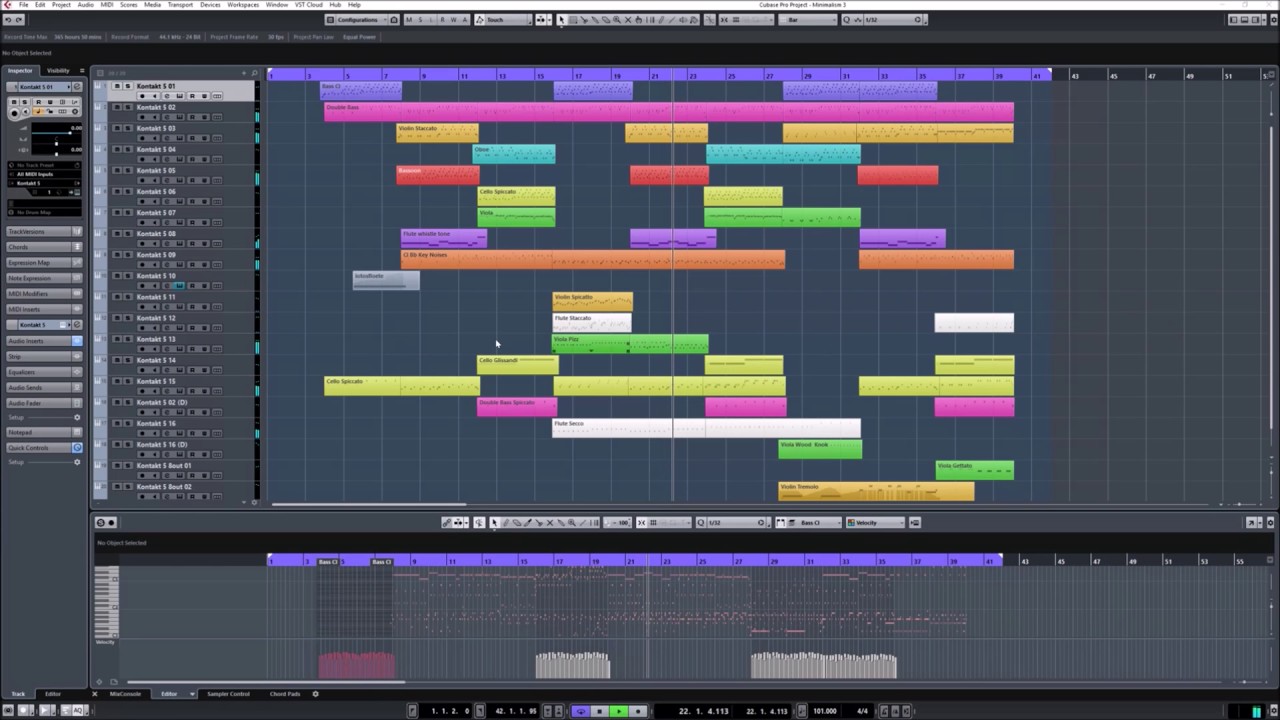Open the Project menu
Image resolution: width=1280 pixels, height=720 pixels.
click(x=61, y=4)
